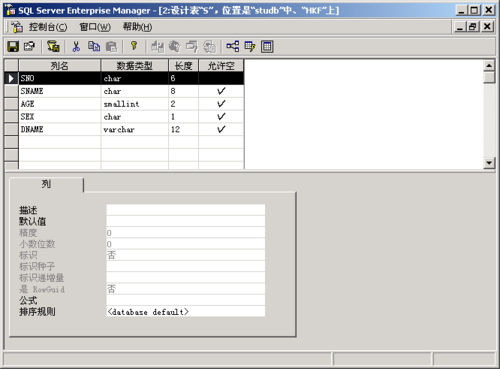Minimize the inner design table window
The height and width of the screenshot is (369, 500).
click(x=460, y=27)
